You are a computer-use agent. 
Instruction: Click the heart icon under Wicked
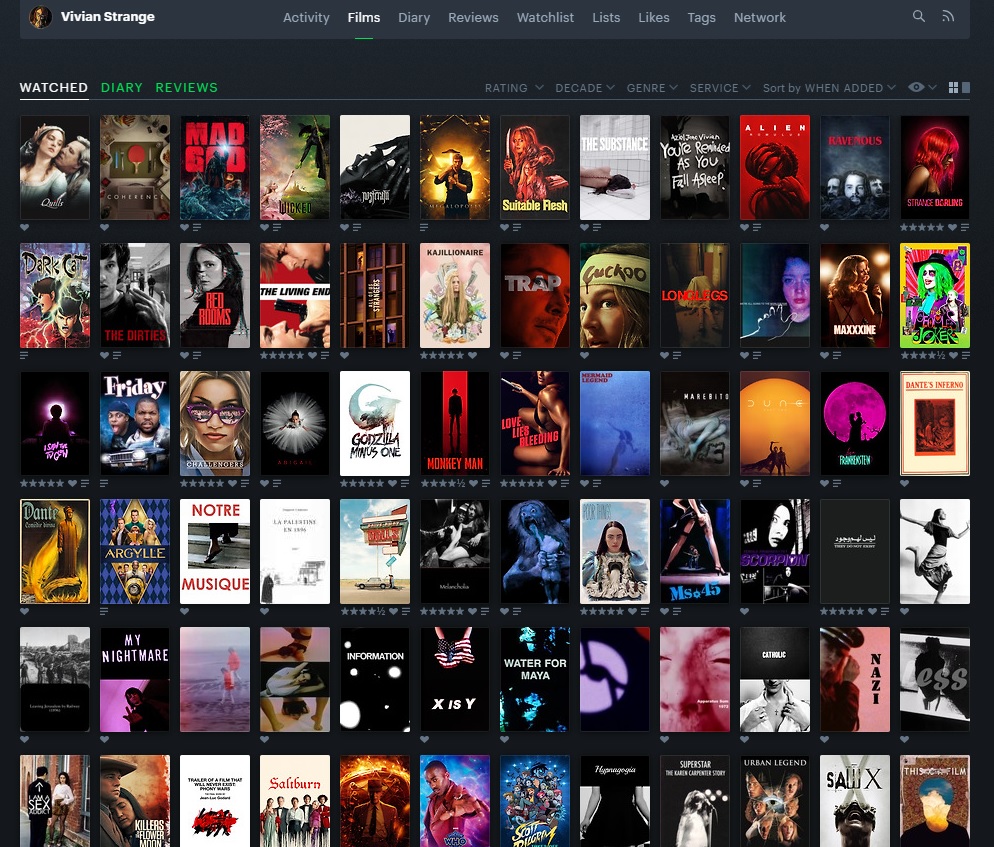coord(264,227)
